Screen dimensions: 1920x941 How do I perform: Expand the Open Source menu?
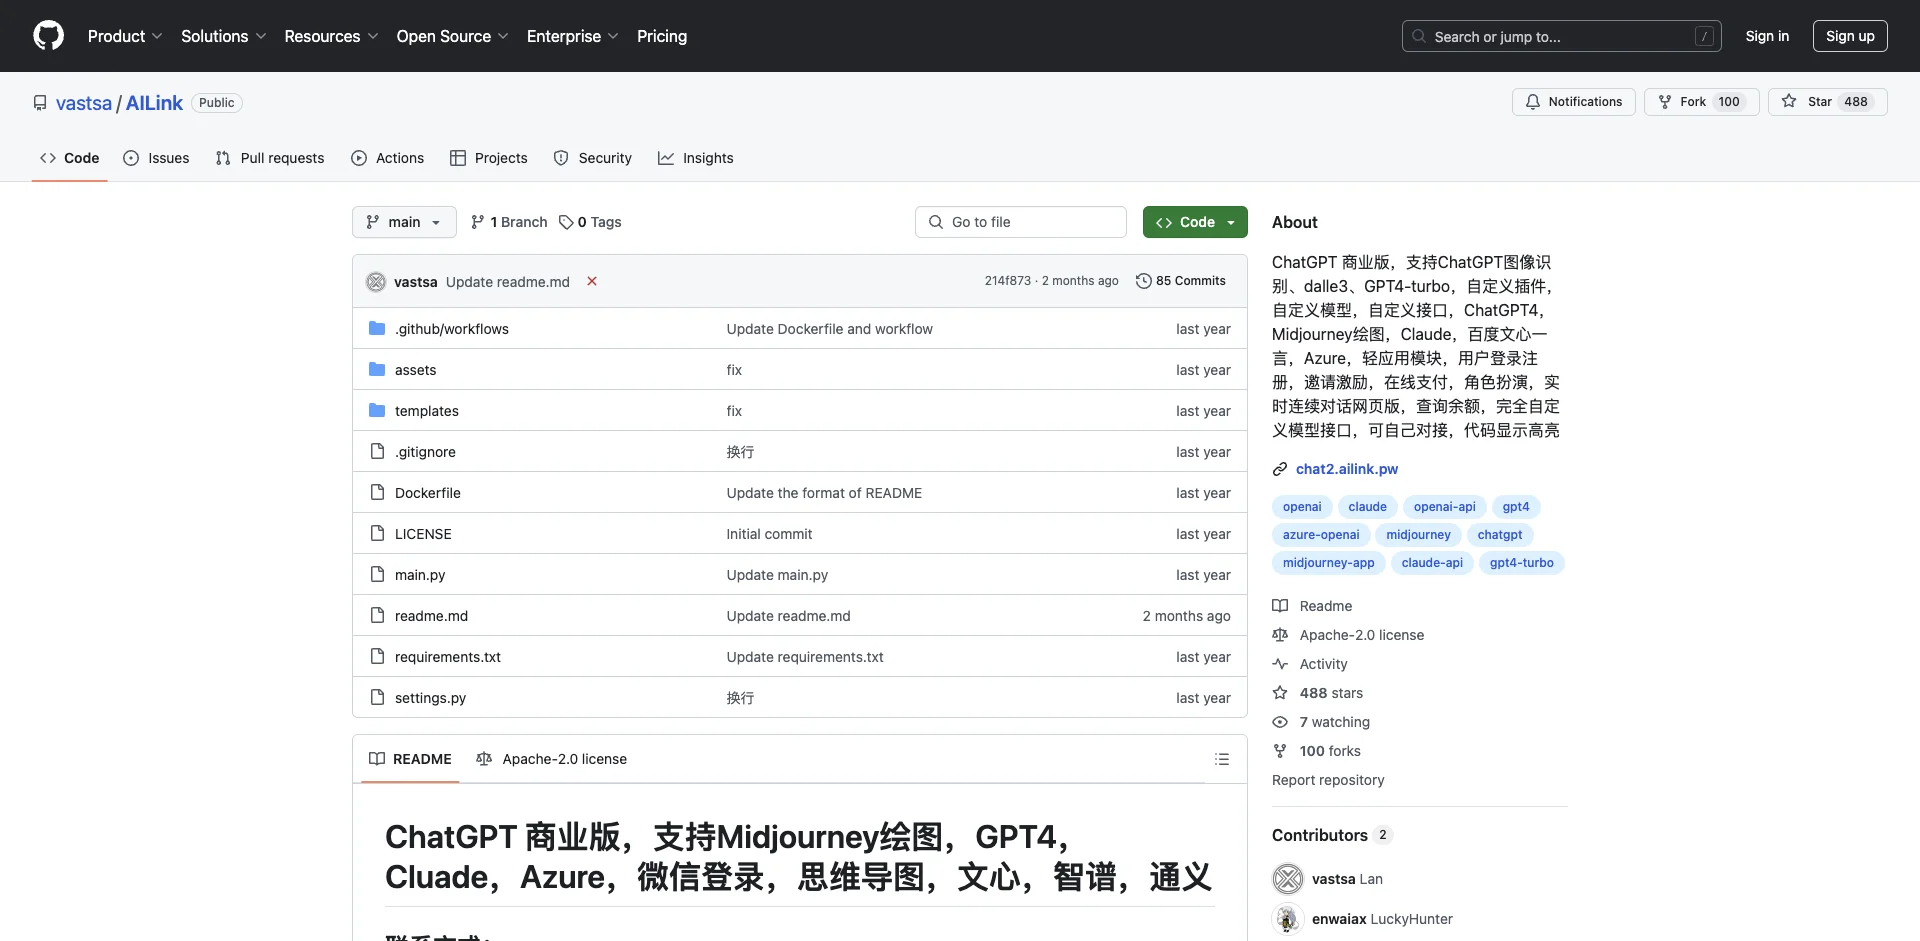click(x=452, y=36)
